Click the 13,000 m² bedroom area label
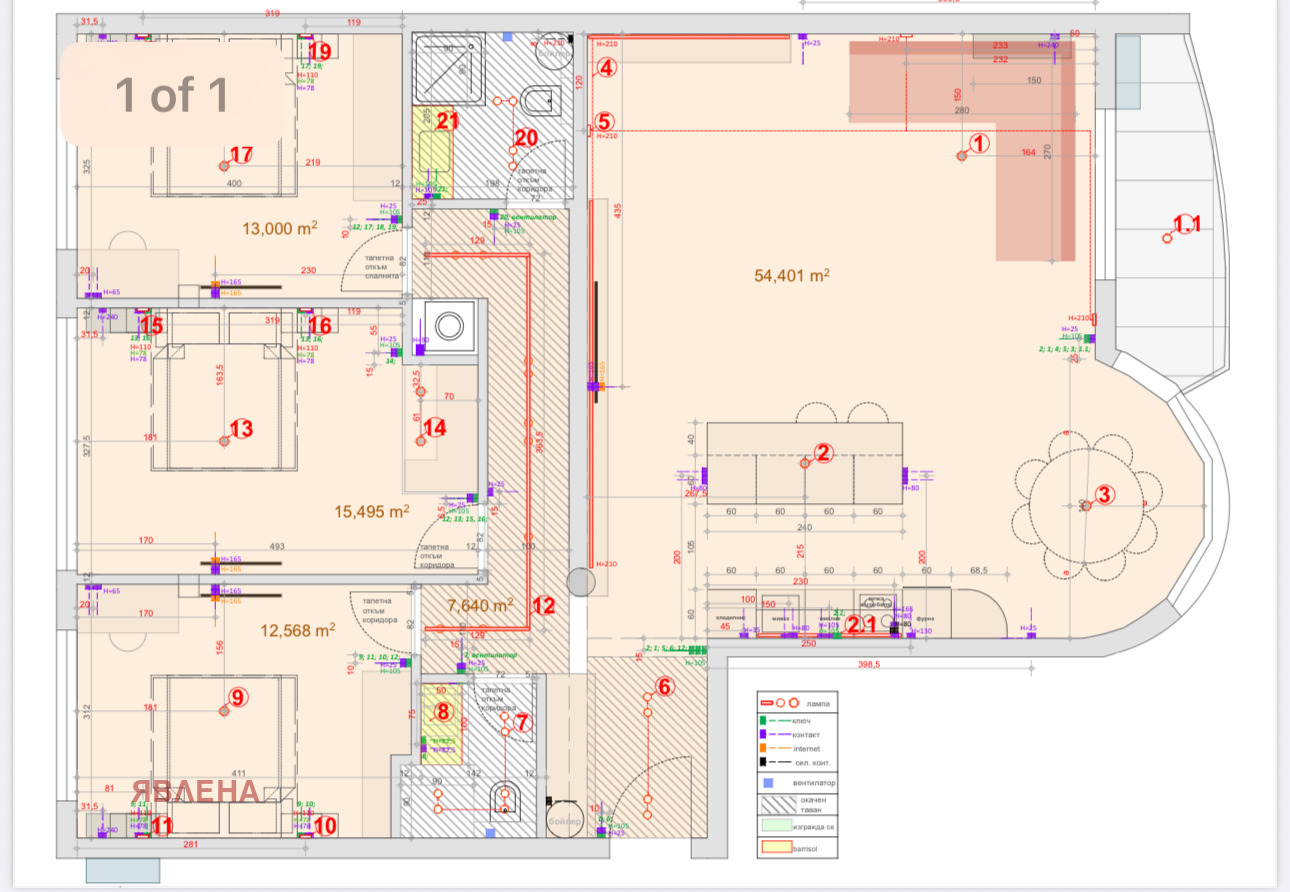 tap(279, 228)
